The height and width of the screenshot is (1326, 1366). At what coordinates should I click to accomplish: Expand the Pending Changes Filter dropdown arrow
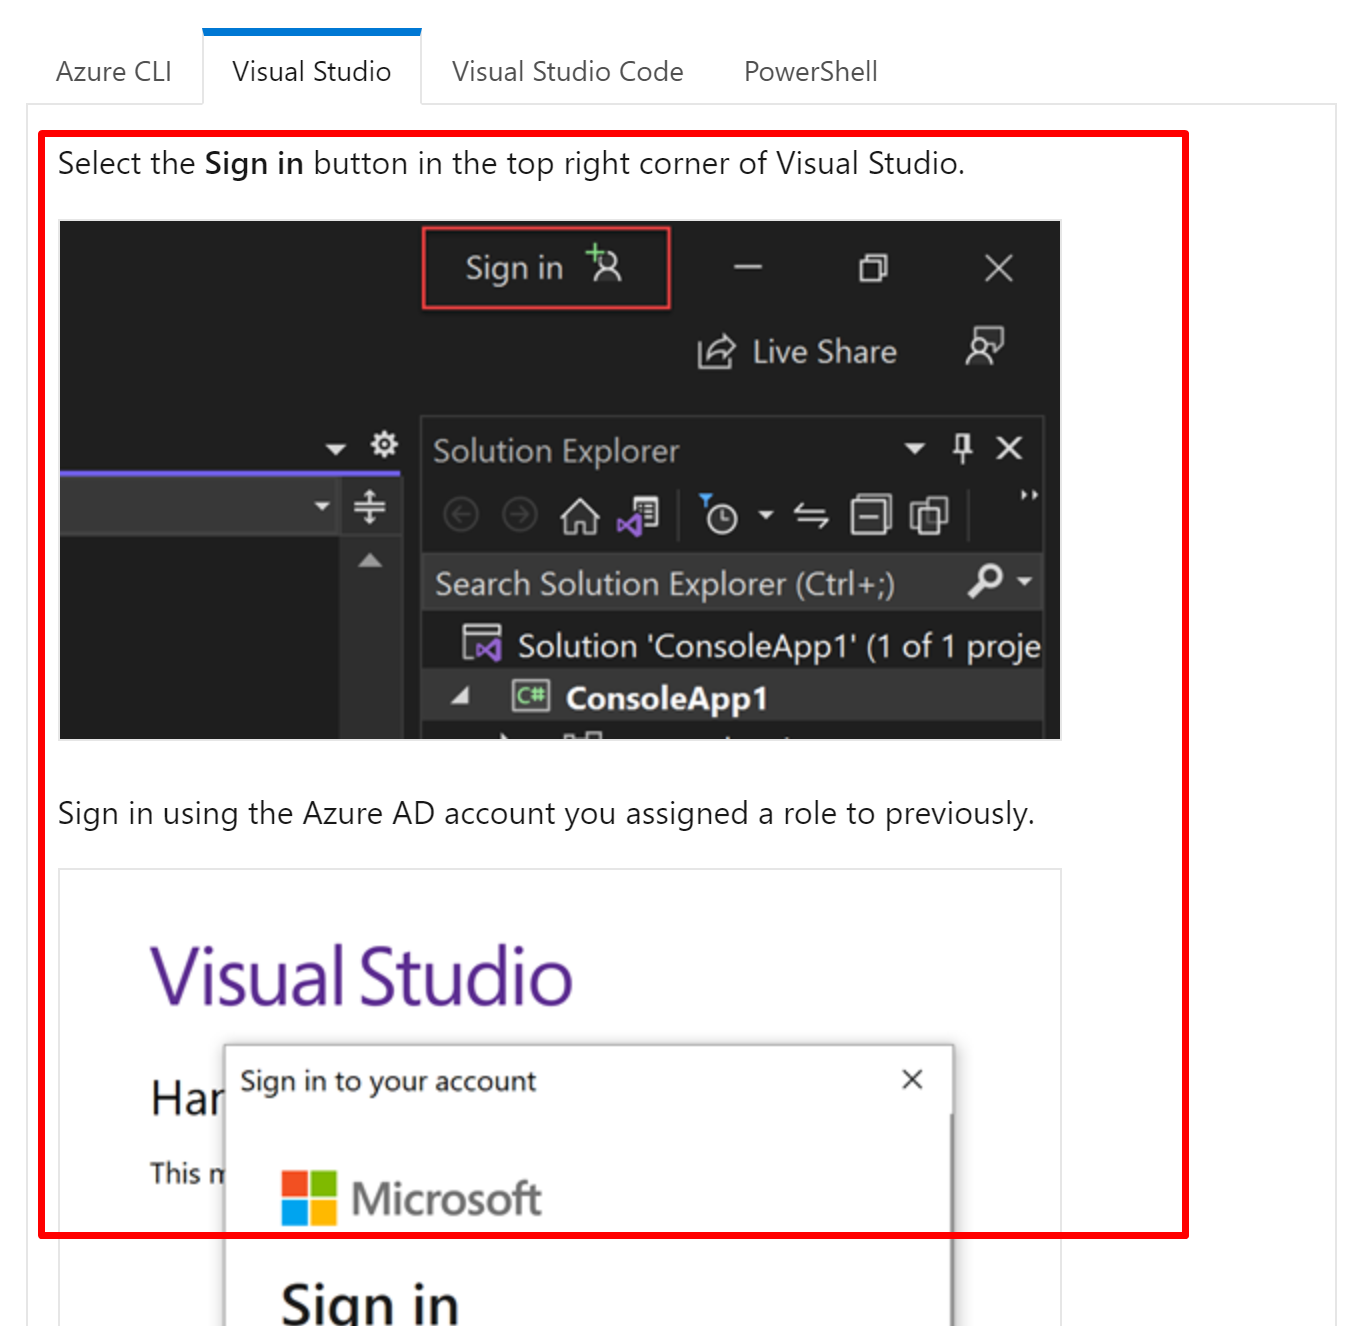(x=766, y=515)
